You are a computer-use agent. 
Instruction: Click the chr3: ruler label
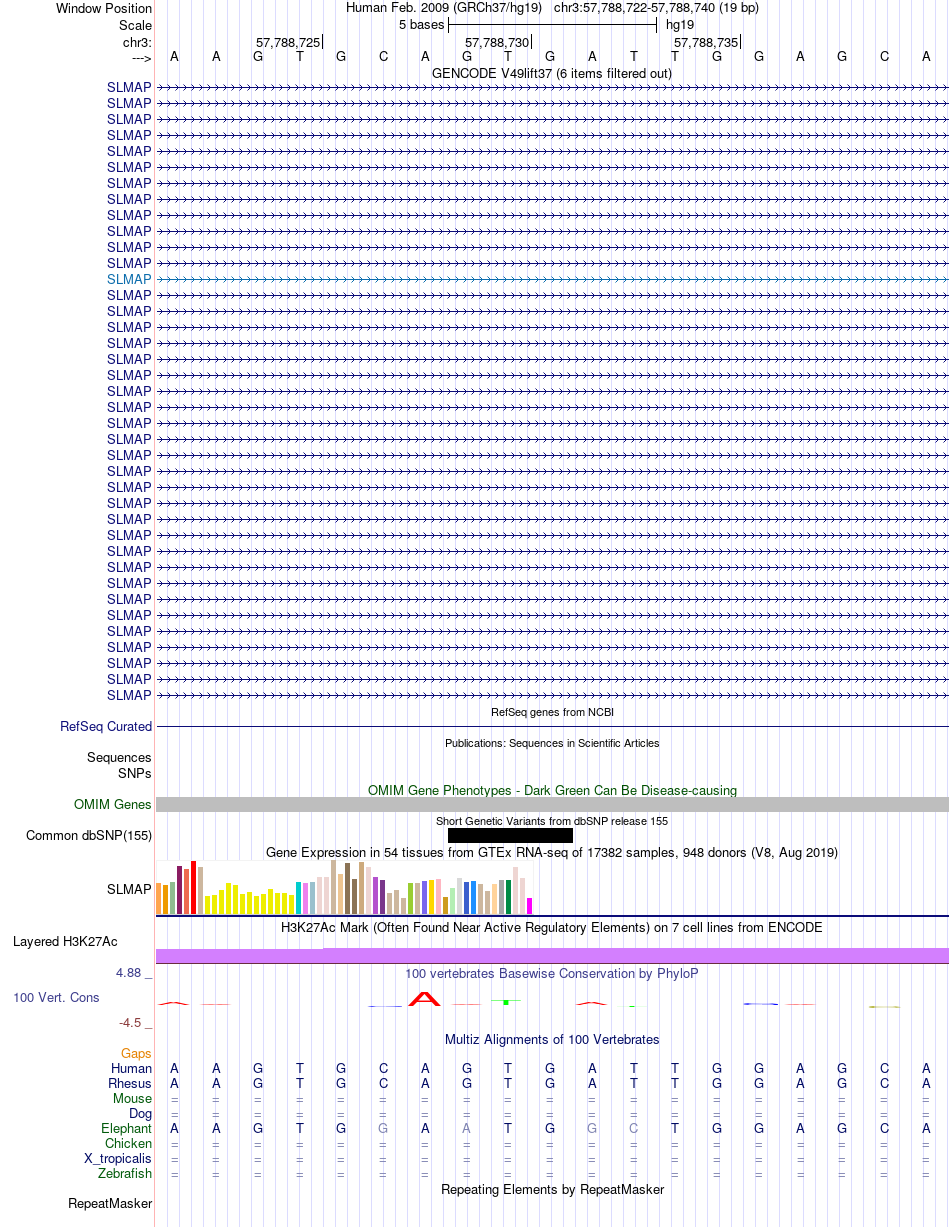(137, 43)
